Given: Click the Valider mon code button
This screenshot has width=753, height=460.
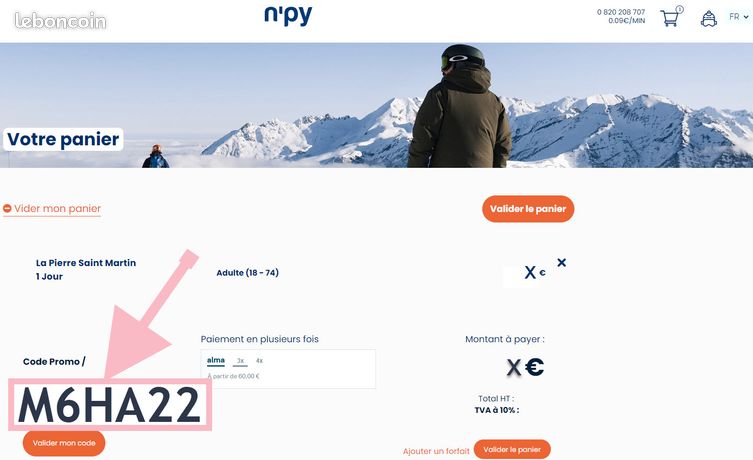Looking at the screenshot, I should pos(64,443).
